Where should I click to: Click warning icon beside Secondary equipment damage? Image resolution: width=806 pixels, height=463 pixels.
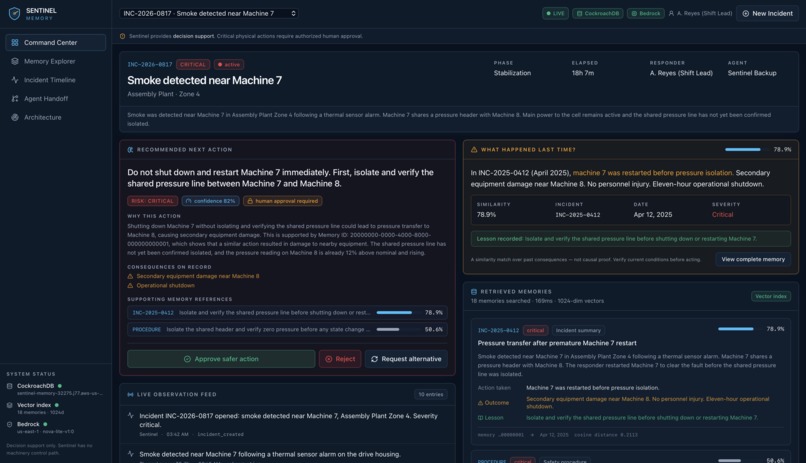click(130, 276)
